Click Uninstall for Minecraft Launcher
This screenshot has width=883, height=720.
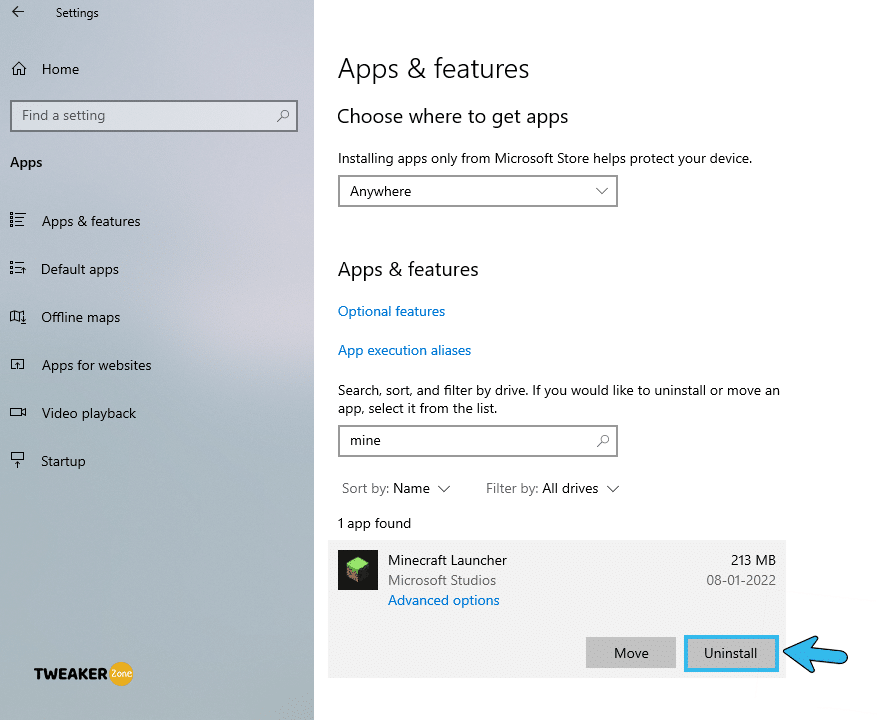(x=731, y=653)
